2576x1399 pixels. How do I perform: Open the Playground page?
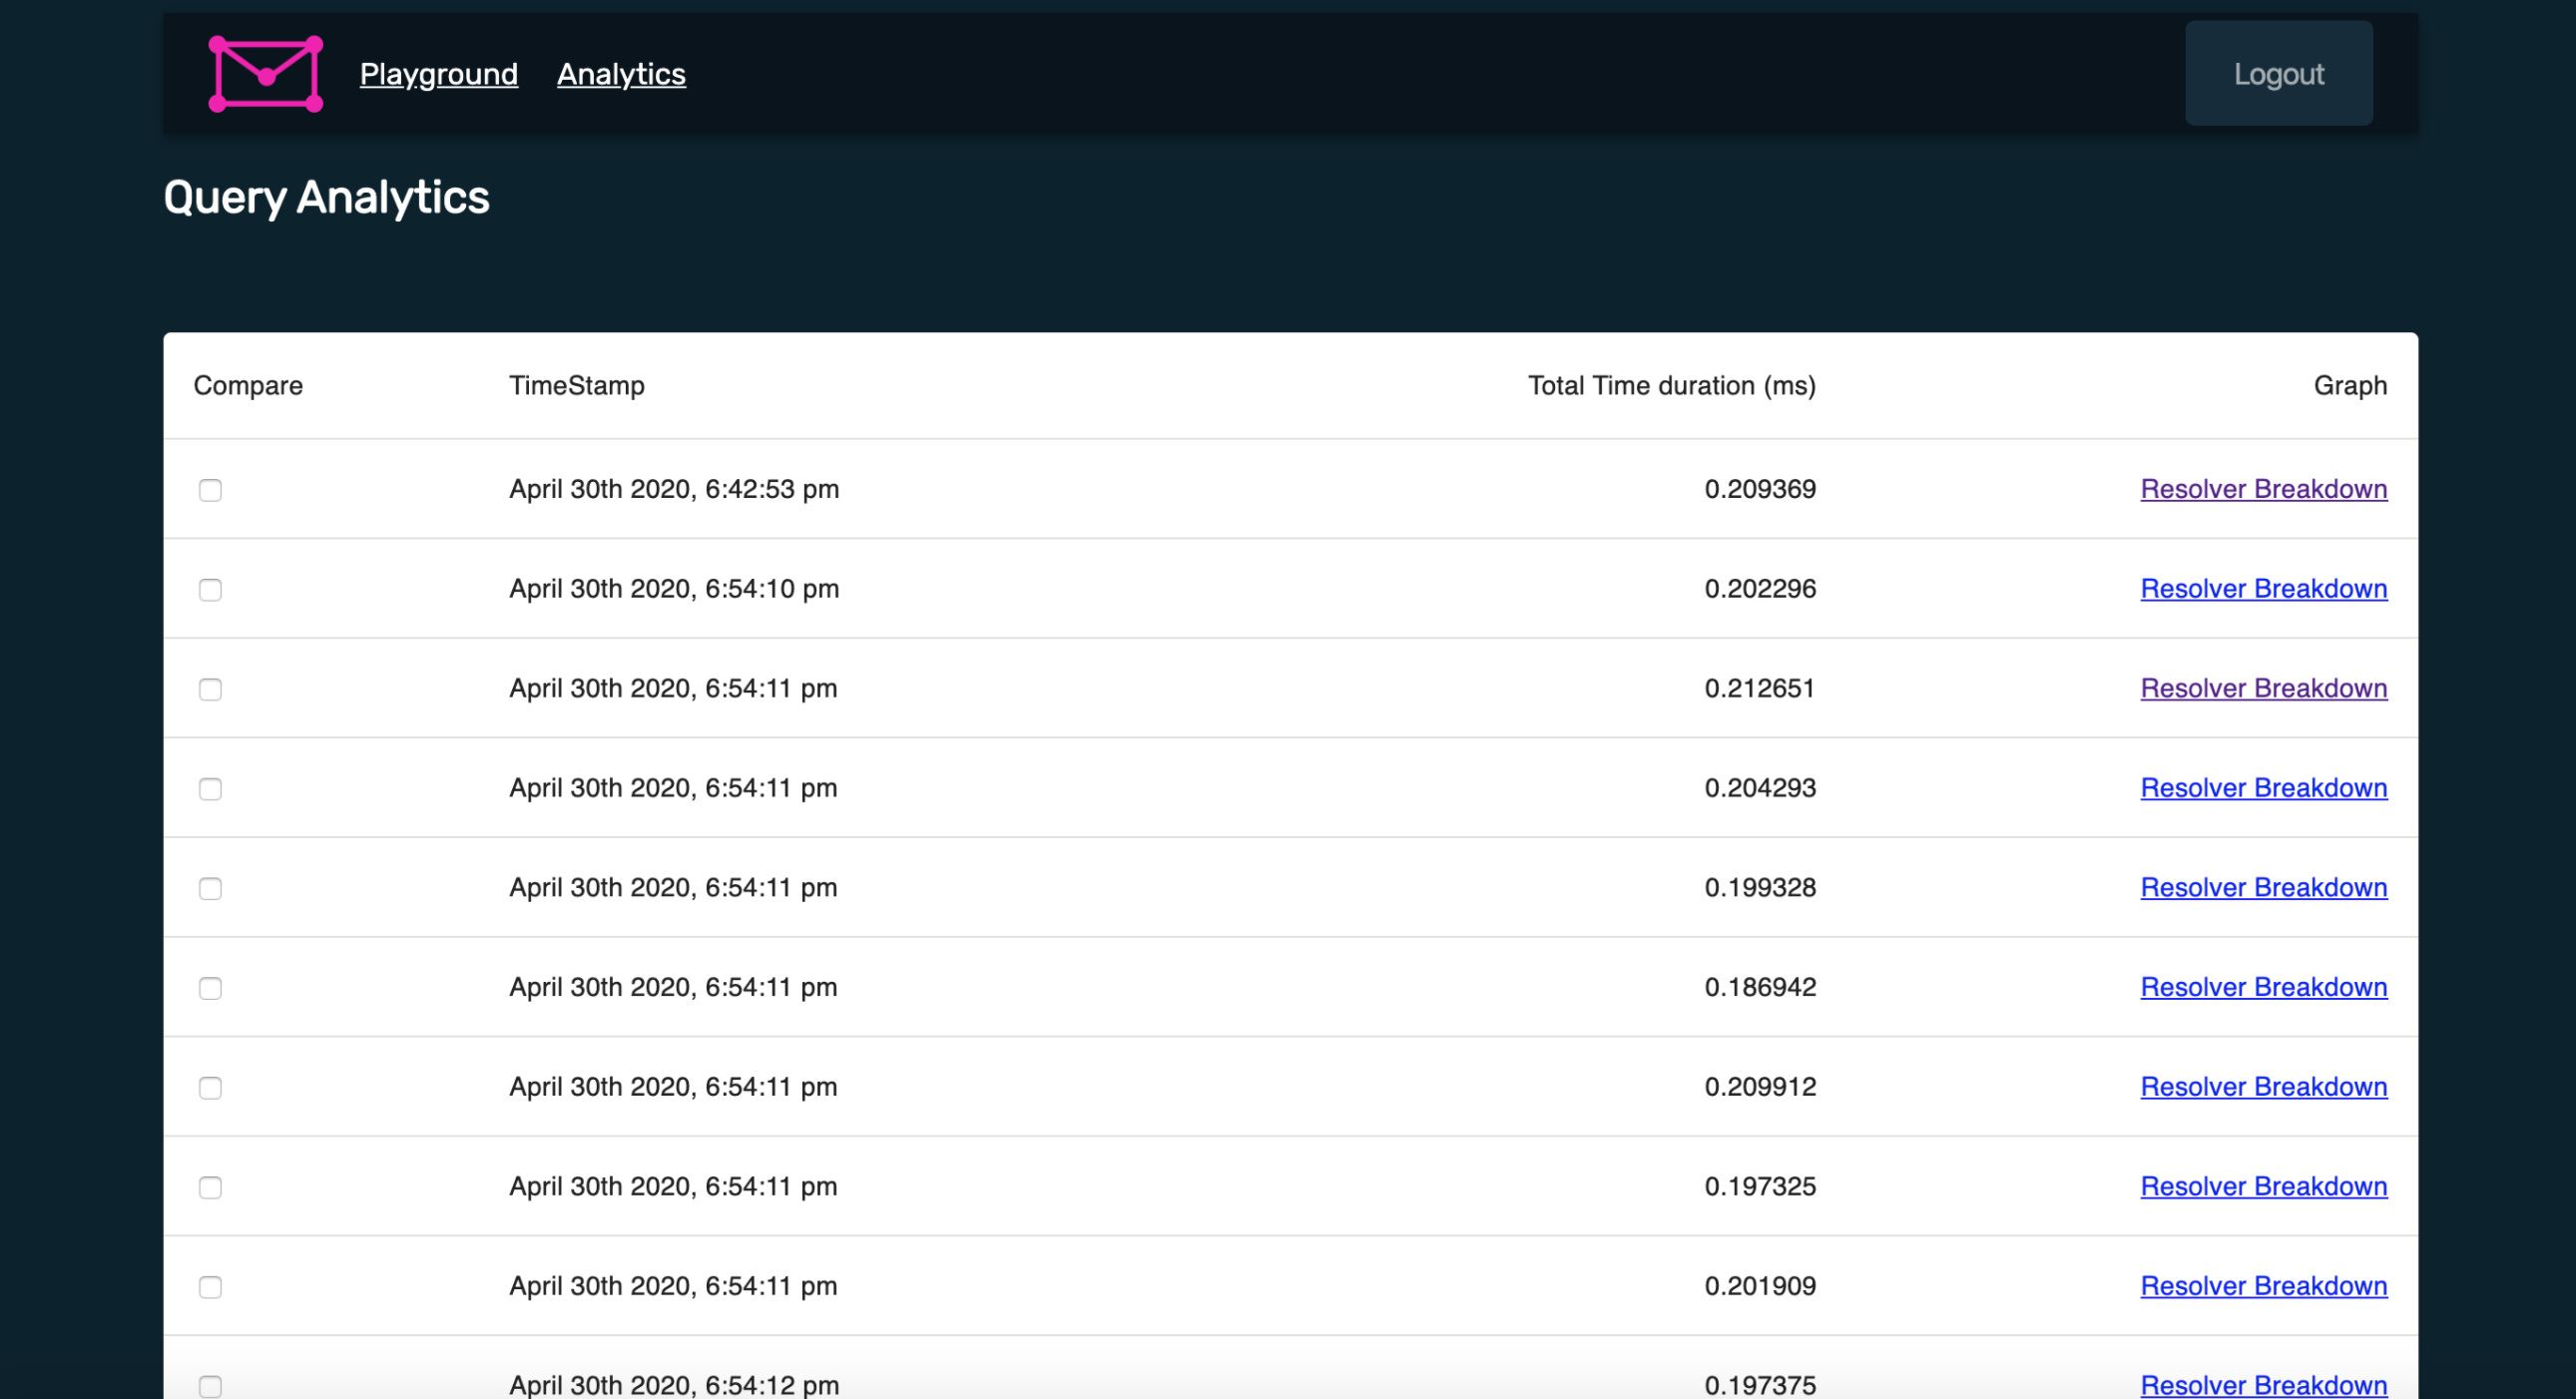point(438,74)
